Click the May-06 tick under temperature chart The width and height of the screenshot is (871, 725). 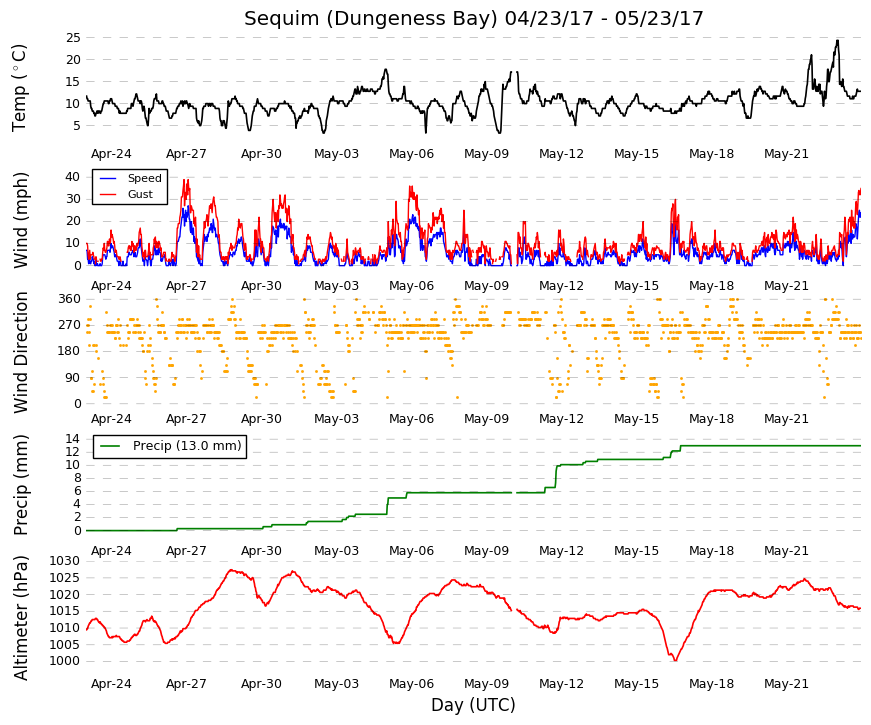pyautogui.click(x=411, y=154)
